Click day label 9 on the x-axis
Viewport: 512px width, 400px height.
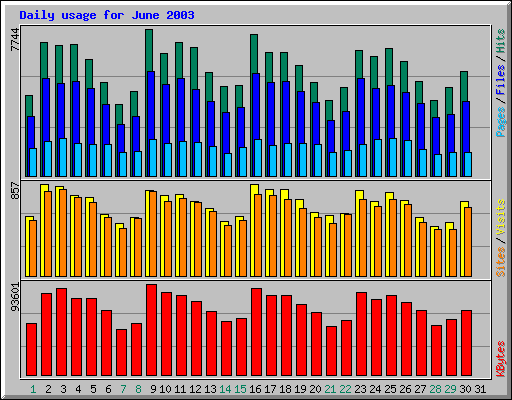[x=153, y=389]
